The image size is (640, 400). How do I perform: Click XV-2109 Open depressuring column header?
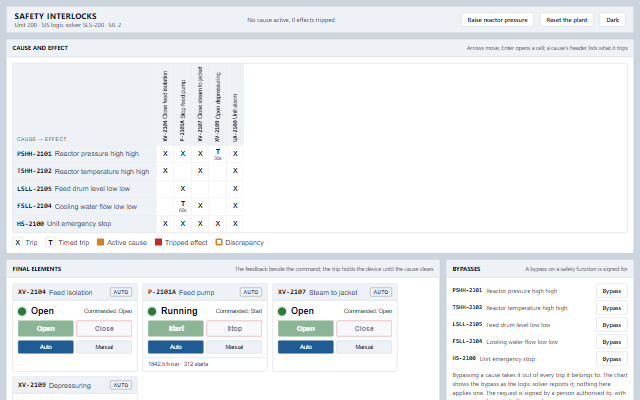[x=218, y=104]
